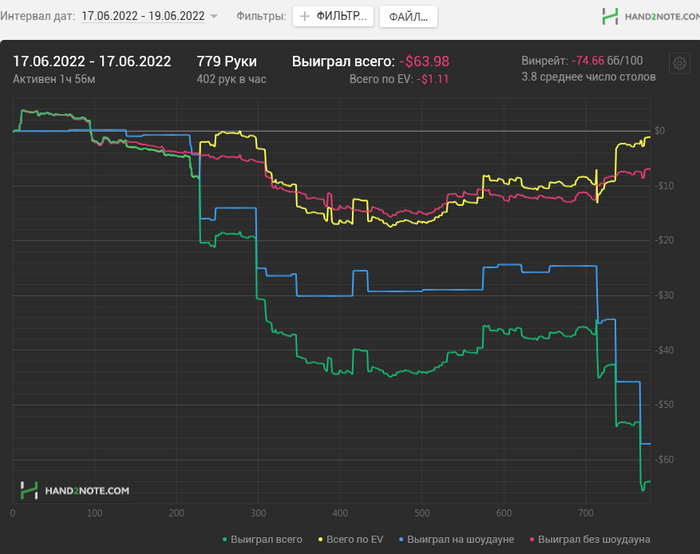Toggle the 'Всего по EV' legend series
This screenshot has width=700, height=554.
tap(350, 539)
